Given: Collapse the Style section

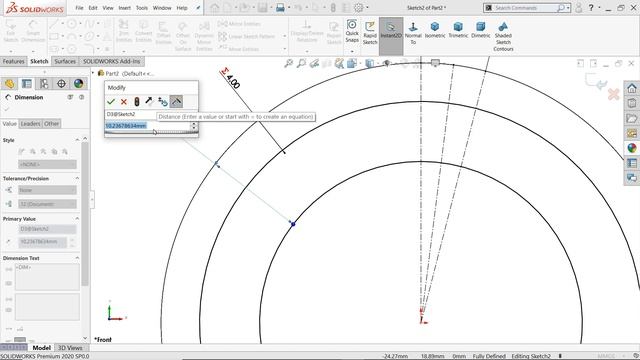Looking at the screenshot, I should click(x=77, y=140).
